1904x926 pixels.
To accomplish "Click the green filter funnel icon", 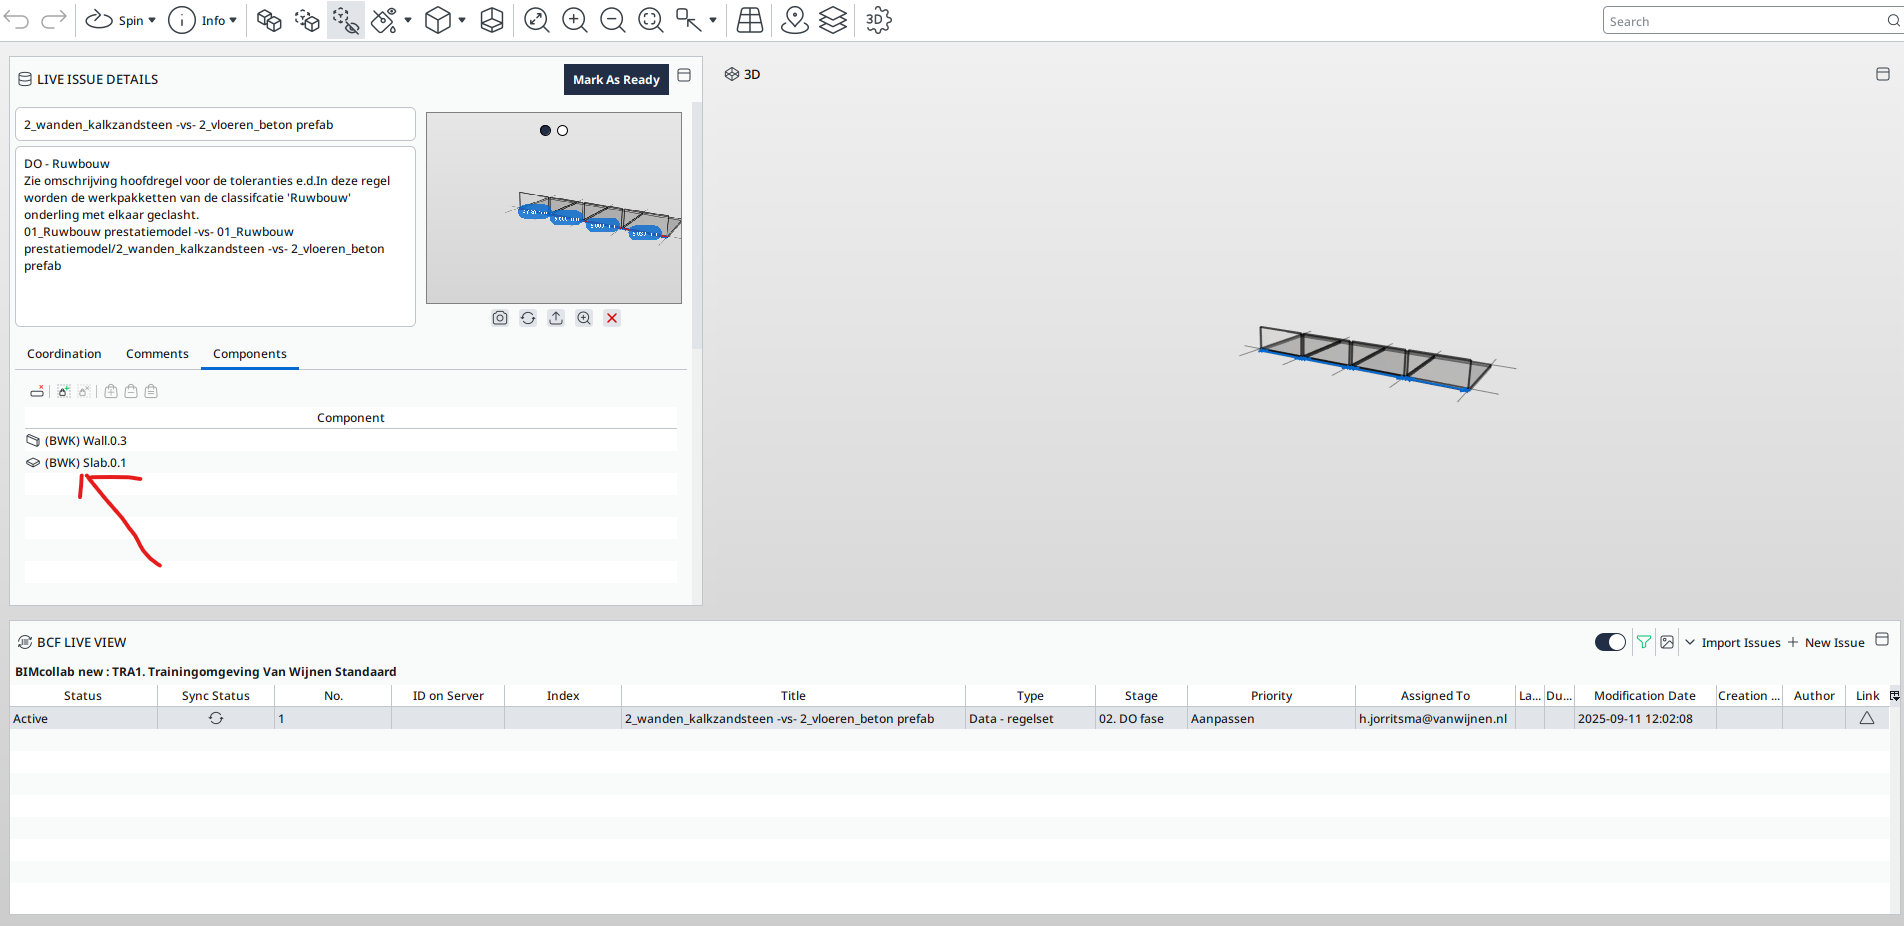I will tap(1644, 642).
